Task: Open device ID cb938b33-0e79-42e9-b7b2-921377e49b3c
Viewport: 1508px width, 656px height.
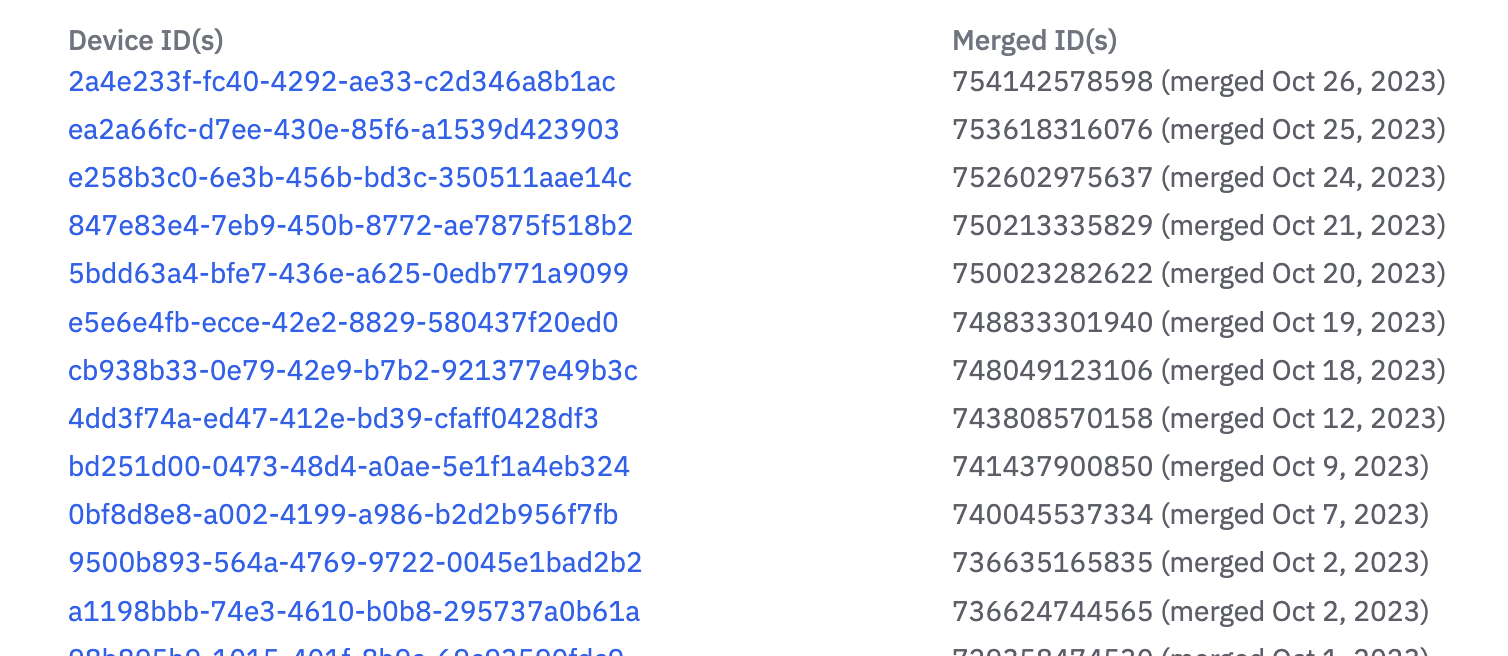Action: (353, 371)
